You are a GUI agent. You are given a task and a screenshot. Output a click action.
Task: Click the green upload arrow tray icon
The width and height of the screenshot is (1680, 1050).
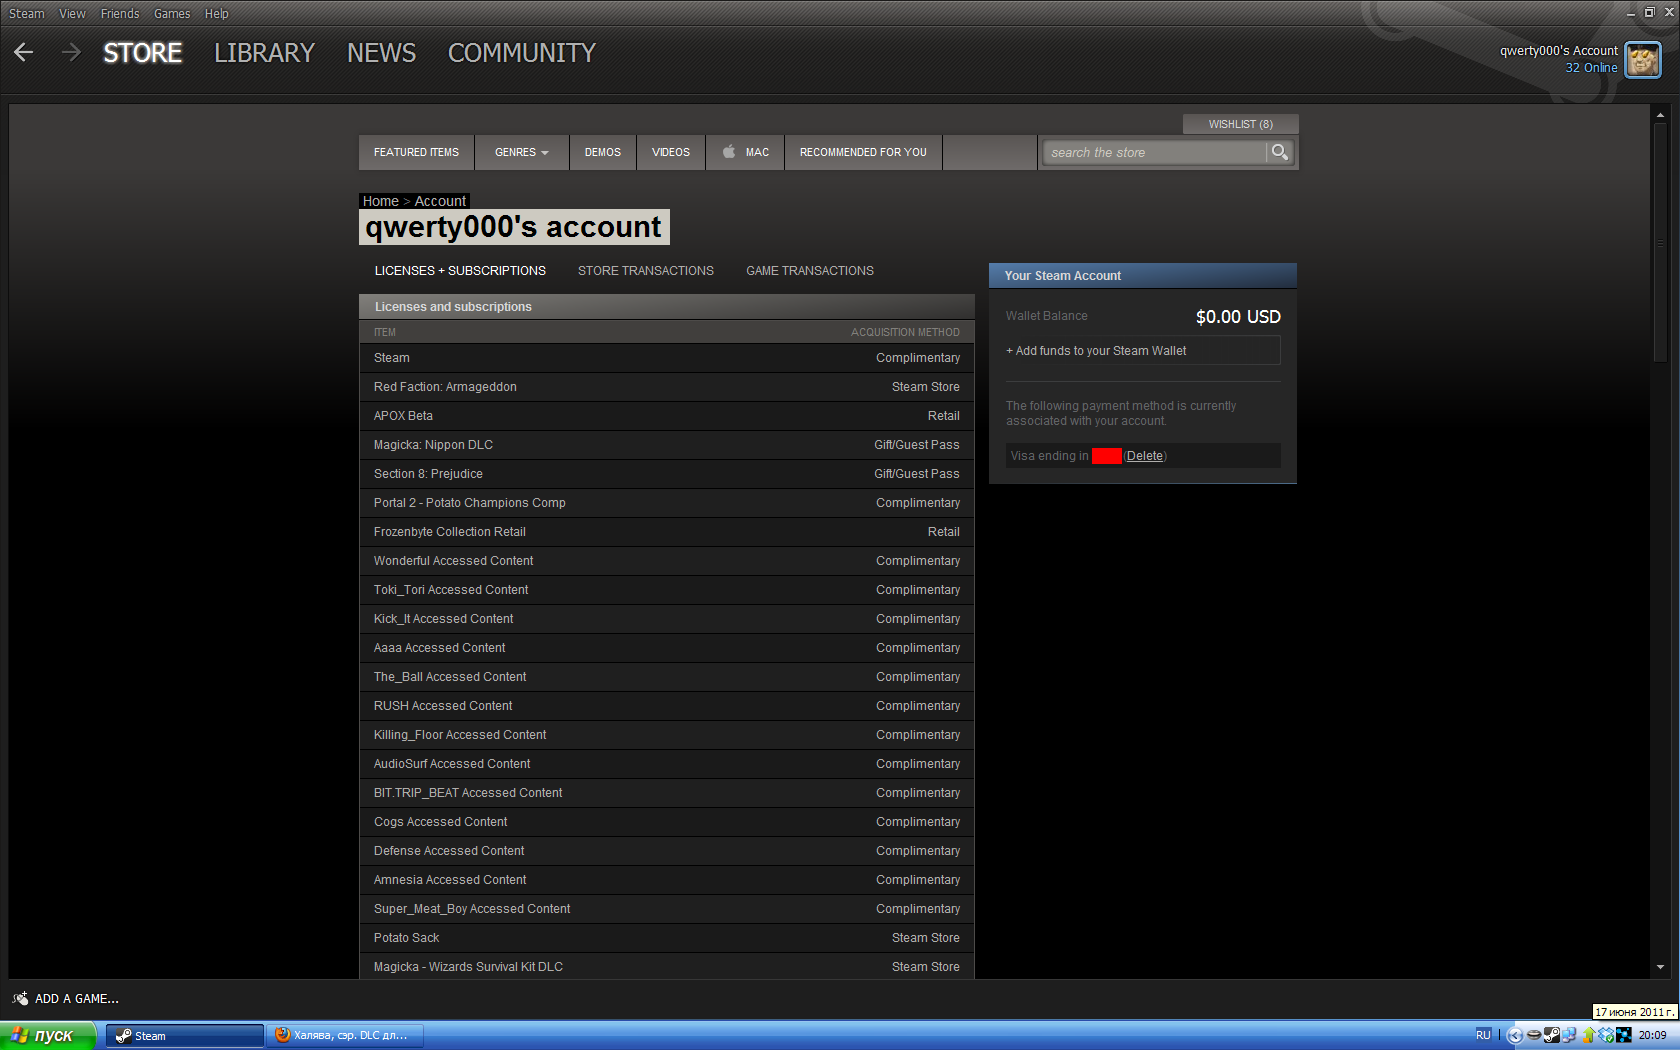[x=1589, y=1035]
